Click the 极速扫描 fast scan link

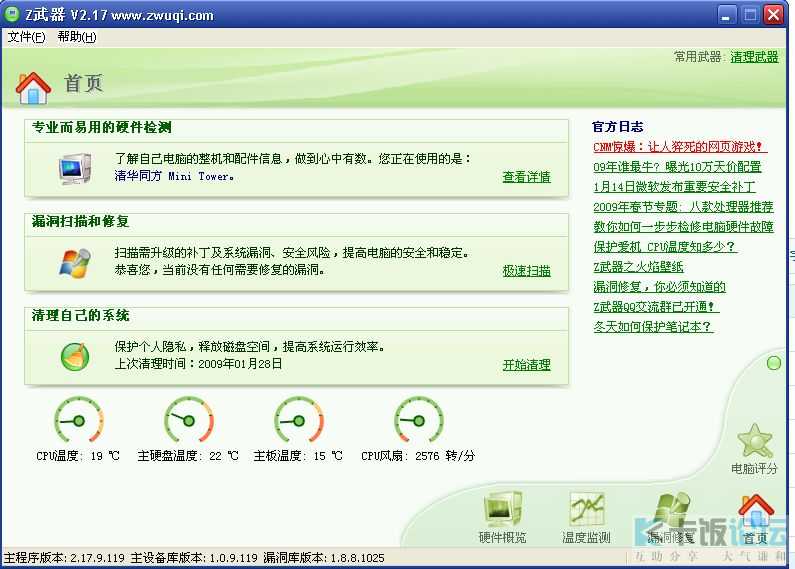click(526, 271)
